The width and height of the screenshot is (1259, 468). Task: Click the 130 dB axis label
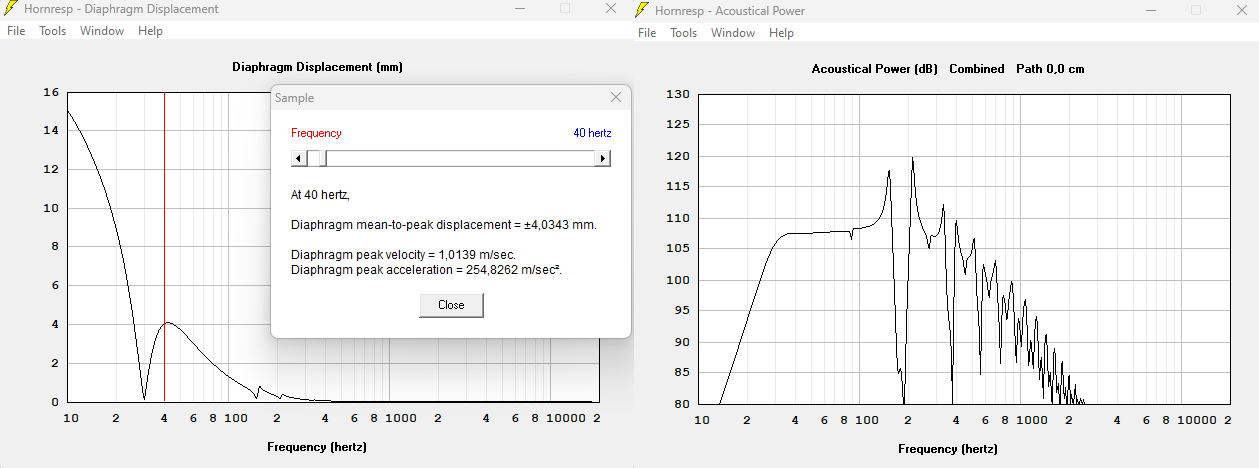[x=678, y=94]
